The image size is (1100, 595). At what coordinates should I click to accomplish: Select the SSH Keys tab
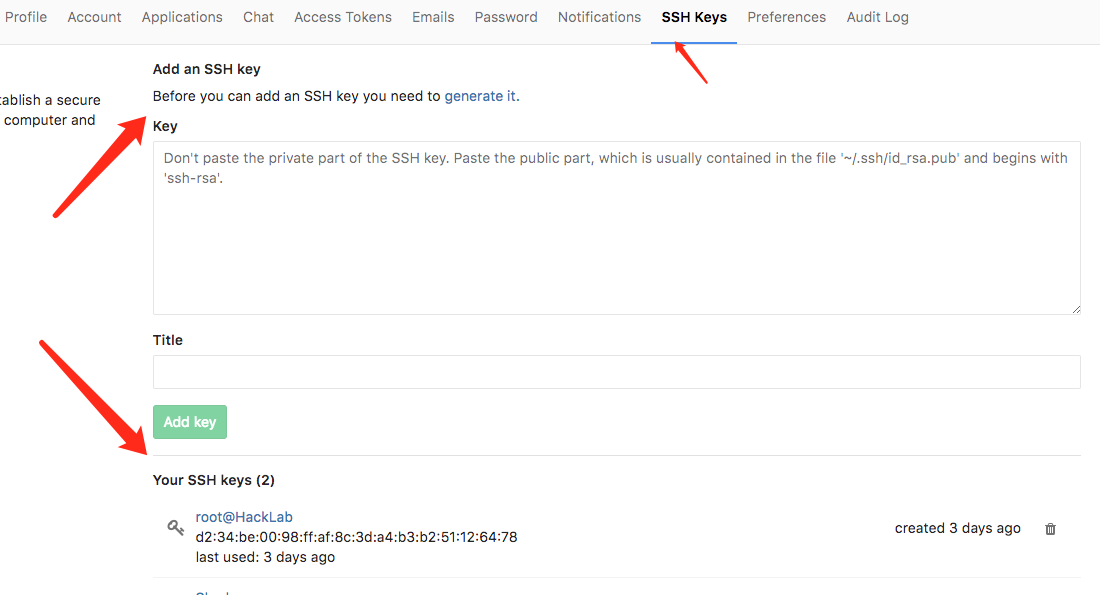pyautogui.click(x=694, y=17)
